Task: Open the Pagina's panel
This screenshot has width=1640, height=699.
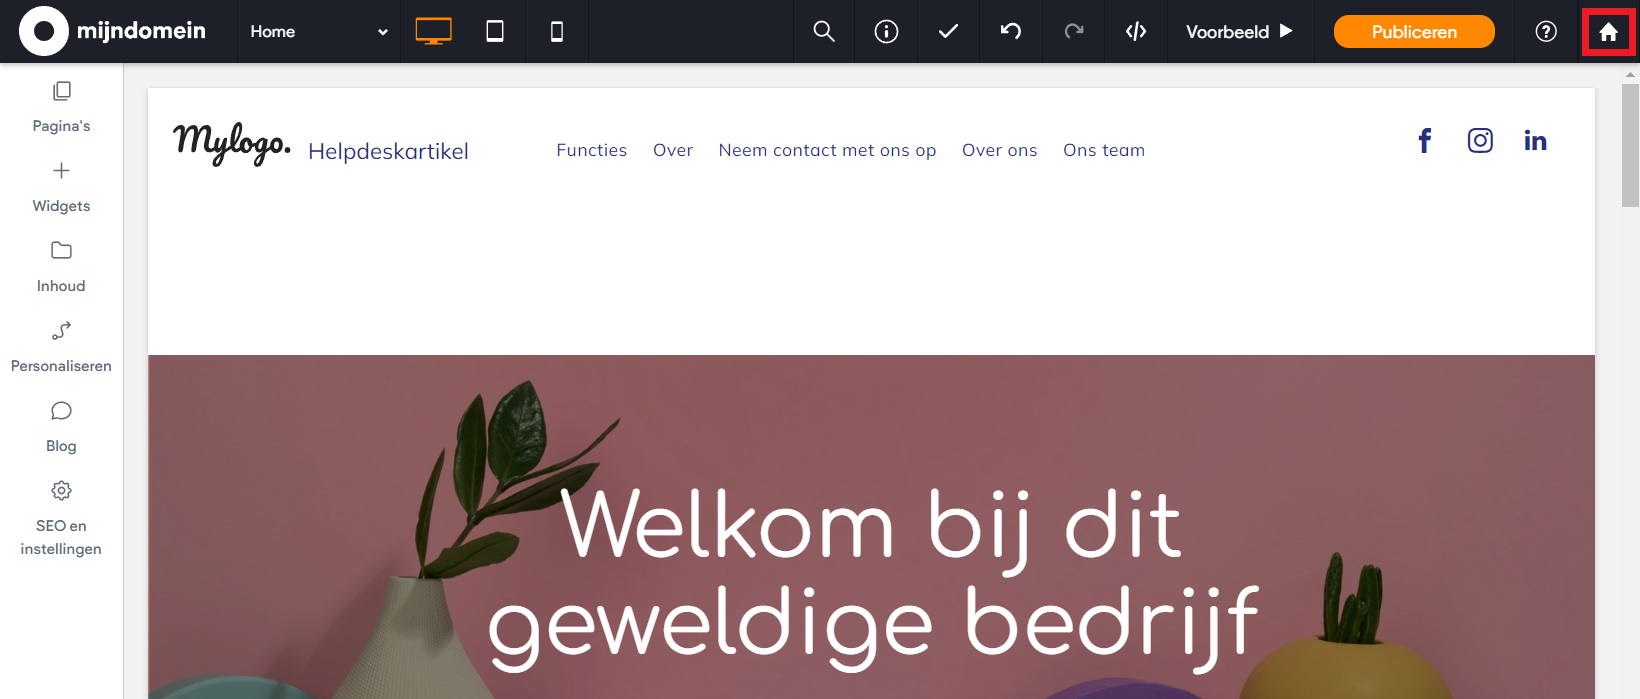Action: (61, 106)
